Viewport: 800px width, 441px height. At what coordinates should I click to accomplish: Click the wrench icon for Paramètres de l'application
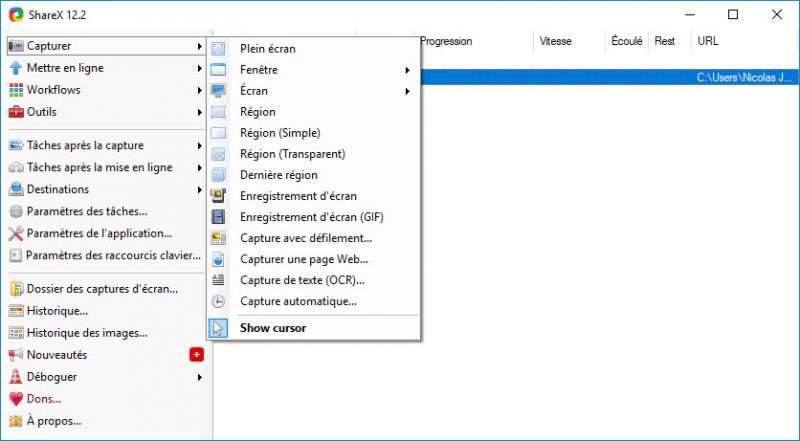pyautogui.click(x=16, y=233)
